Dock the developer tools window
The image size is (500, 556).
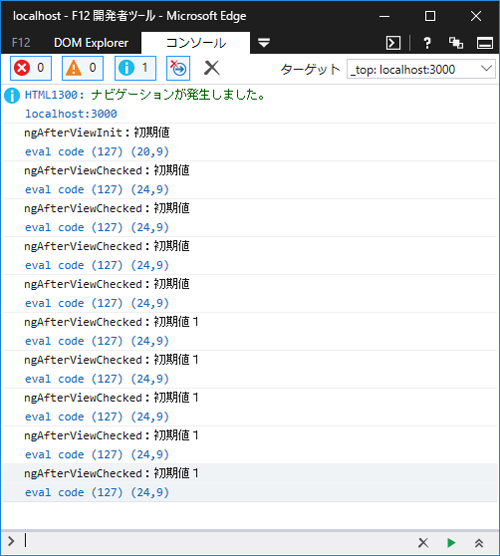485,43
